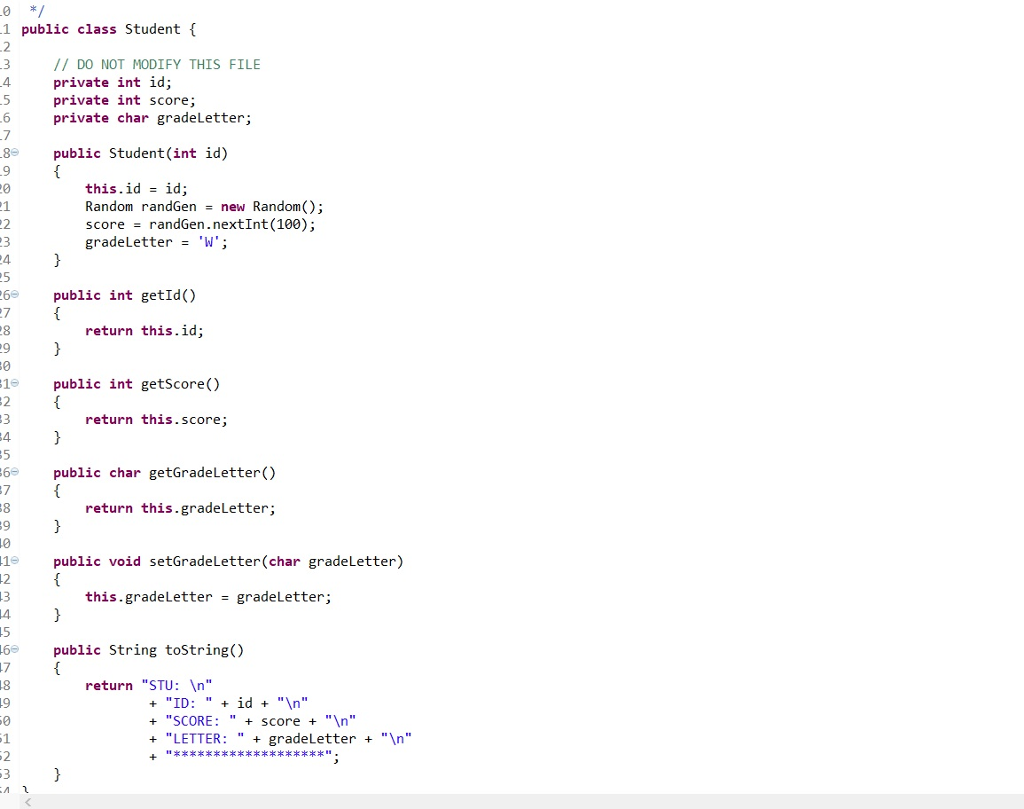The width and height of the screenshot is (1024, 809).
Task: Collapse the toString method body
Action: point(14,650)
